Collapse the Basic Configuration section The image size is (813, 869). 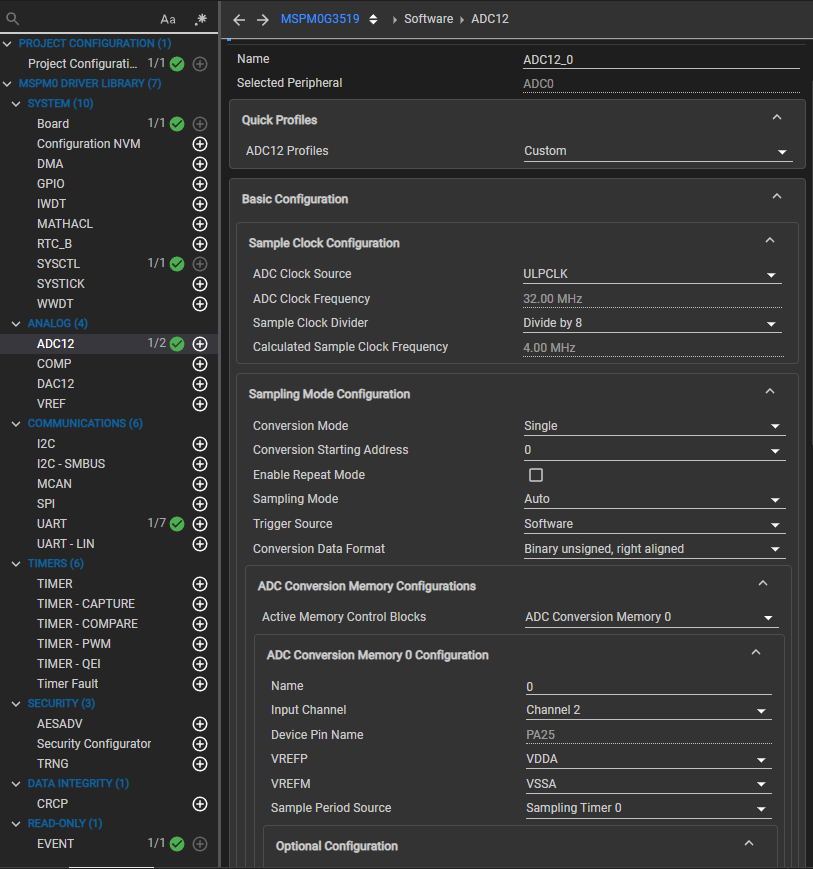click(x=777, y=197)
